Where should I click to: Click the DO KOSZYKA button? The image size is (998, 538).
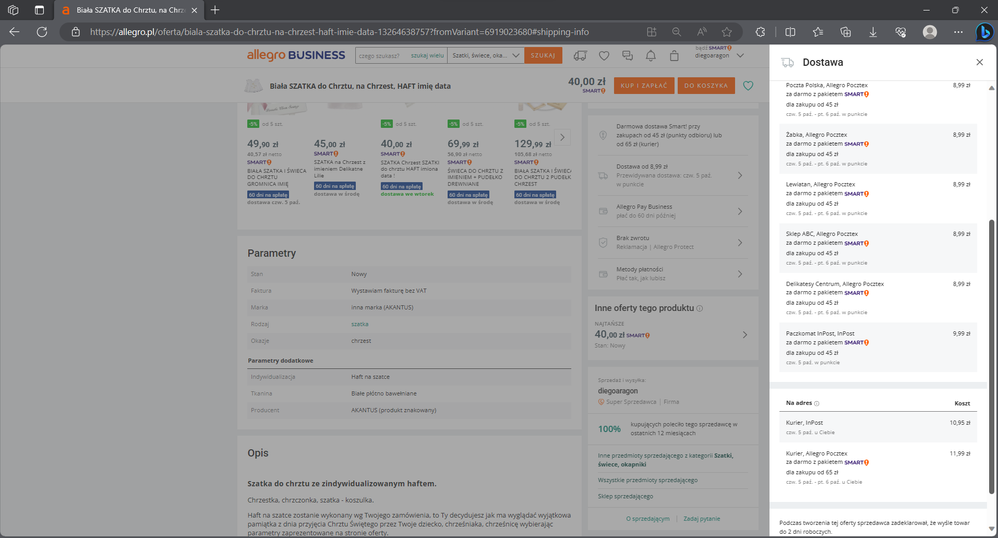point(705,86)
